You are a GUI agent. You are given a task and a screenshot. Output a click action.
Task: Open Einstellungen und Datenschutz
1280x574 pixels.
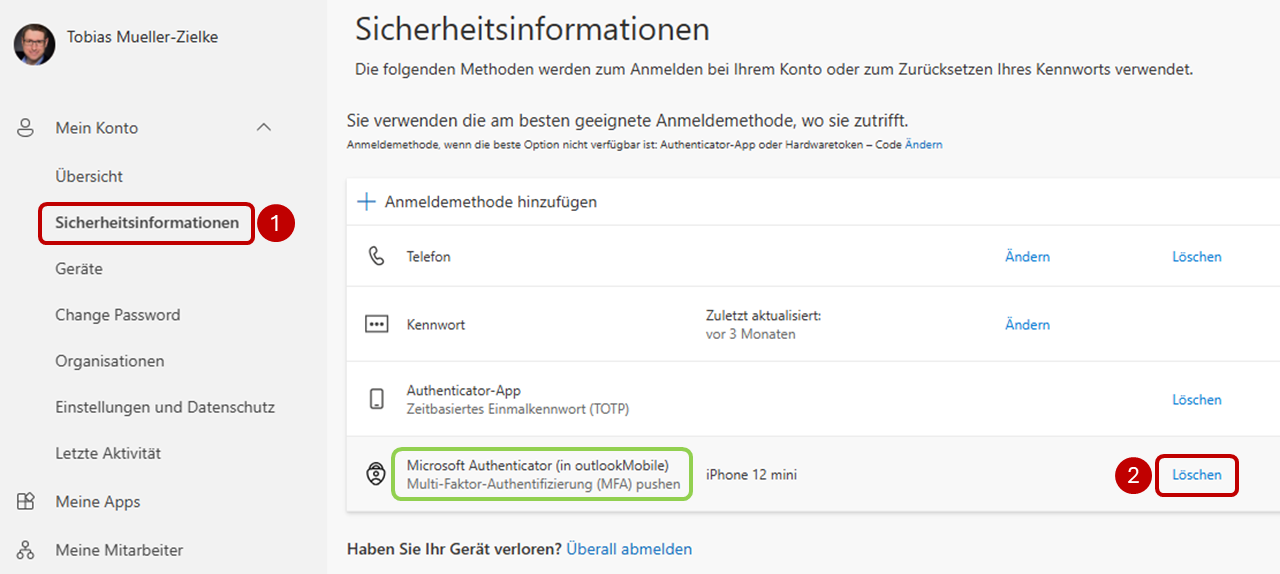click(165, 407)
